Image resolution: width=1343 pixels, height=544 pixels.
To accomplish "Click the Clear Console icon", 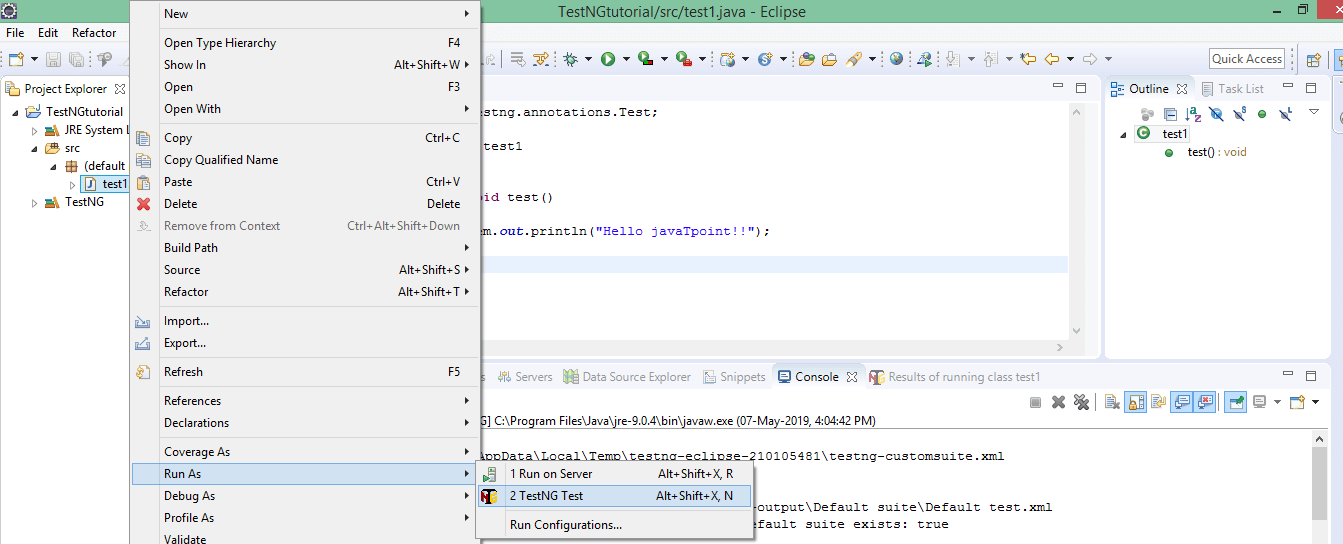I will tap(1112, 402).
